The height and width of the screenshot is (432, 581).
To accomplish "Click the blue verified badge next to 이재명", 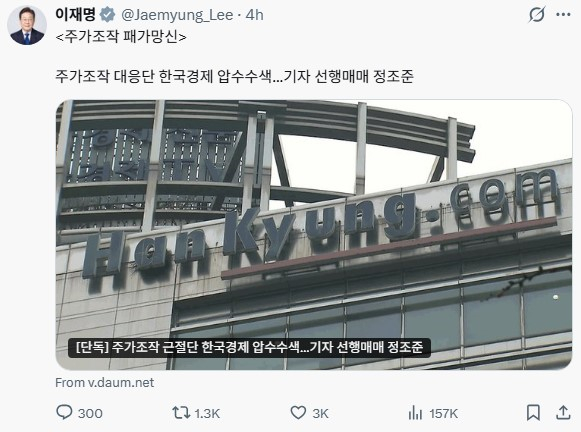I will [108, 15].
